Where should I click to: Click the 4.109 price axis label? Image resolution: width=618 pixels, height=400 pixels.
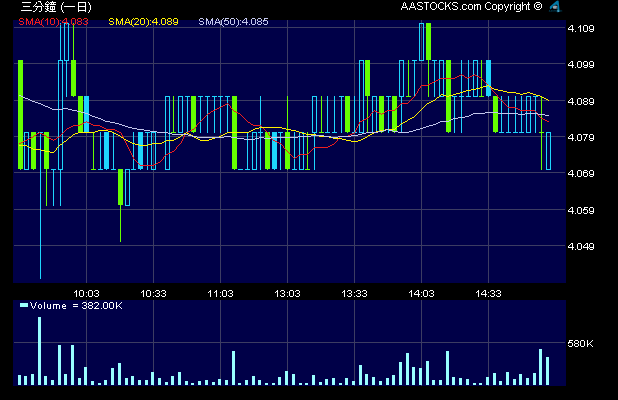[581, 28]
